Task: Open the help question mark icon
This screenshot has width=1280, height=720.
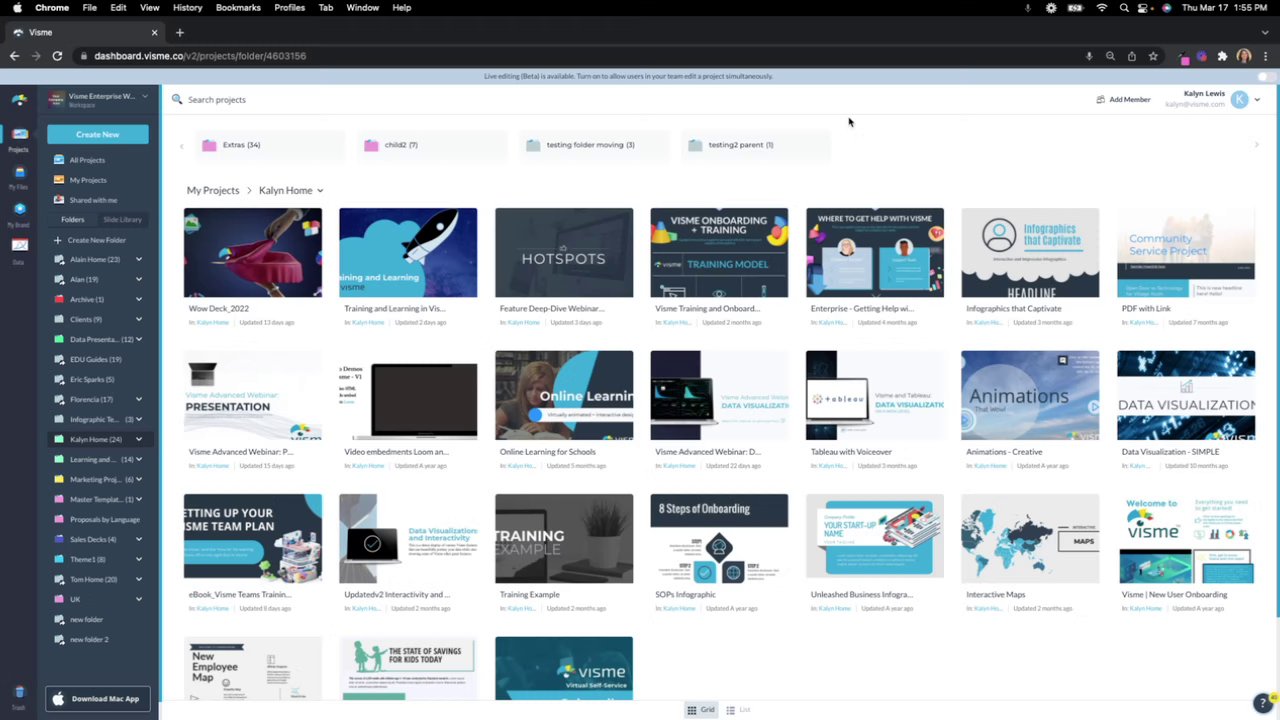Action: 1263,703
